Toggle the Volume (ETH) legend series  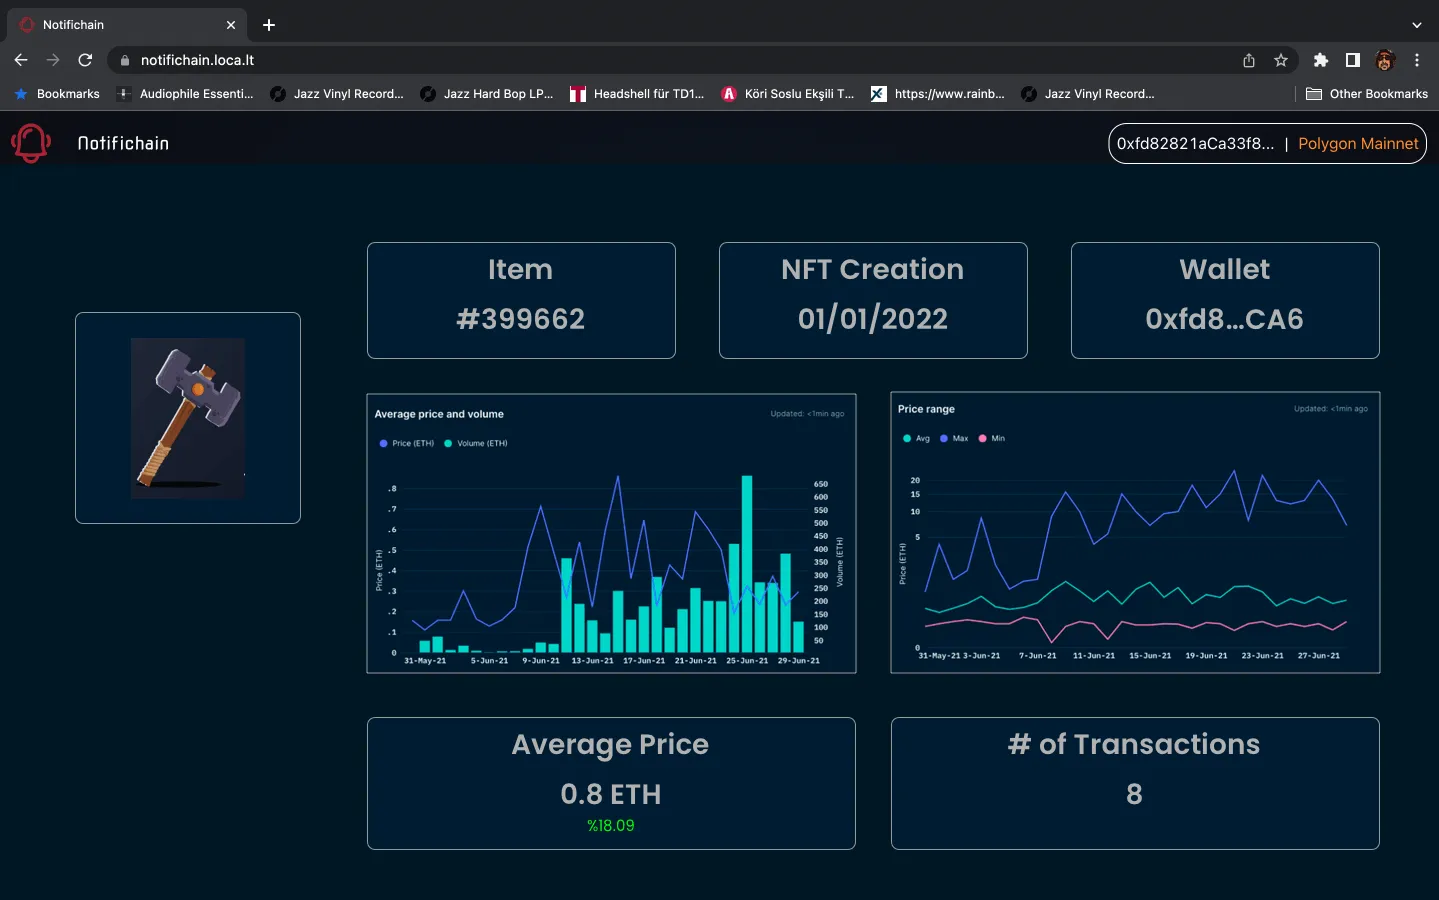click(481, 443)
